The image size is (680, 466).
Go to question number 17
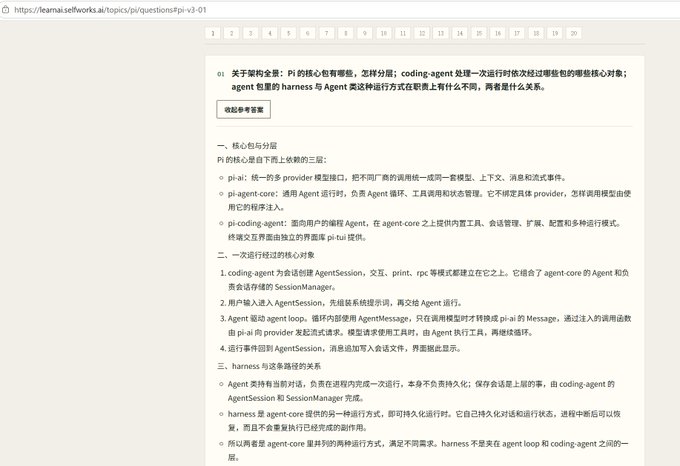(x=517, y=33)
